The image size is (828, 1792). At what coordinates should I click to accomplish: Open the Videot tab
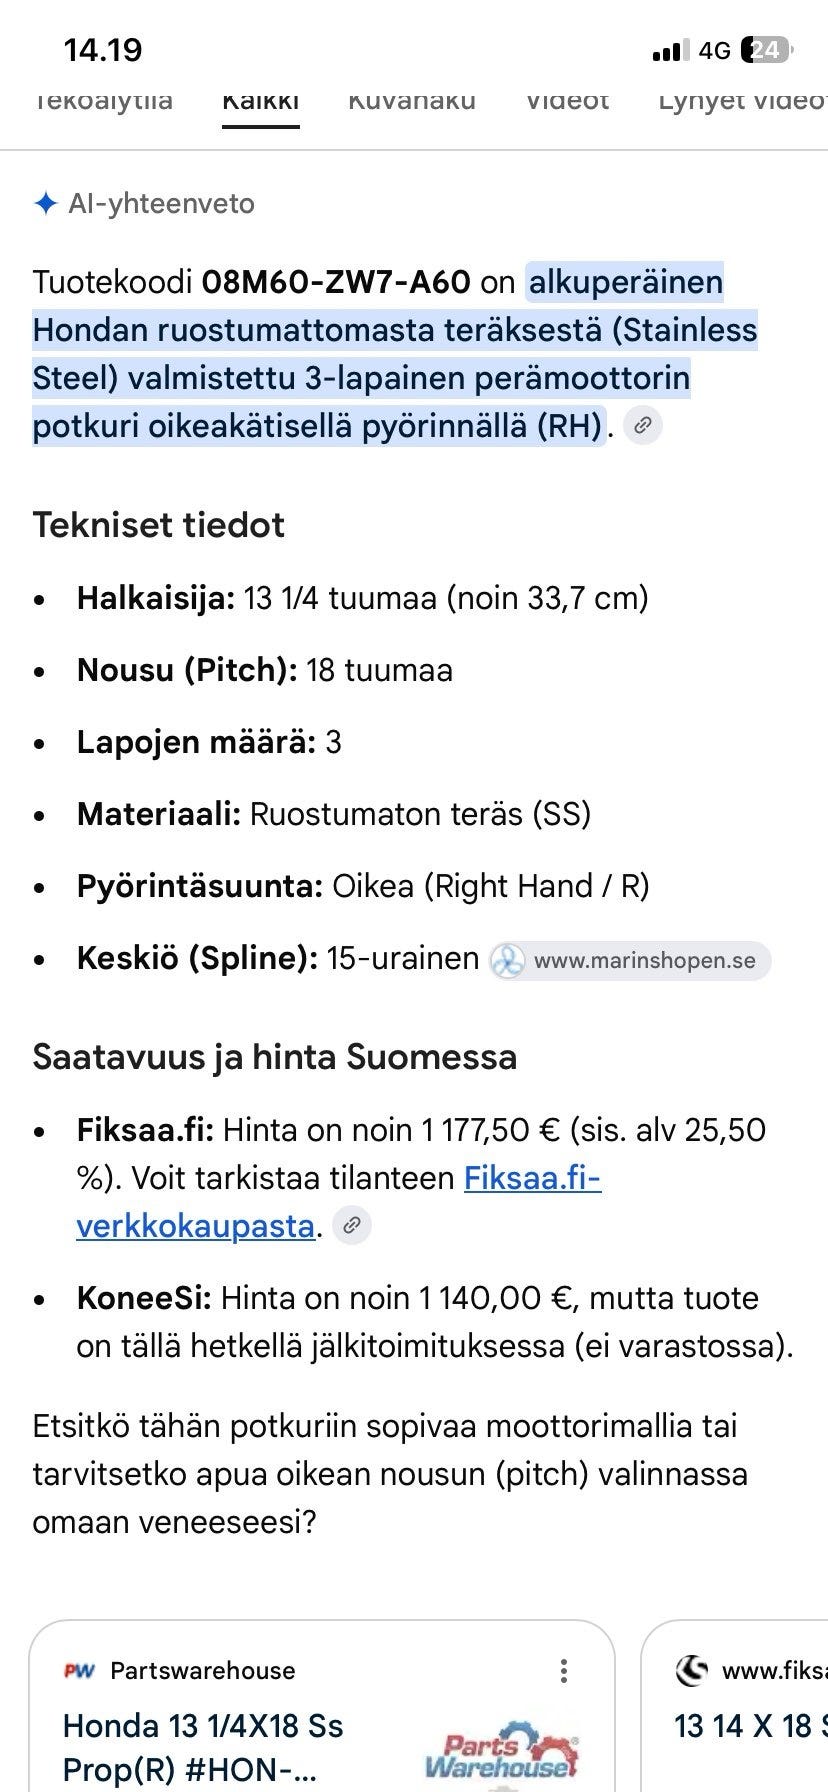pos(567,101)
